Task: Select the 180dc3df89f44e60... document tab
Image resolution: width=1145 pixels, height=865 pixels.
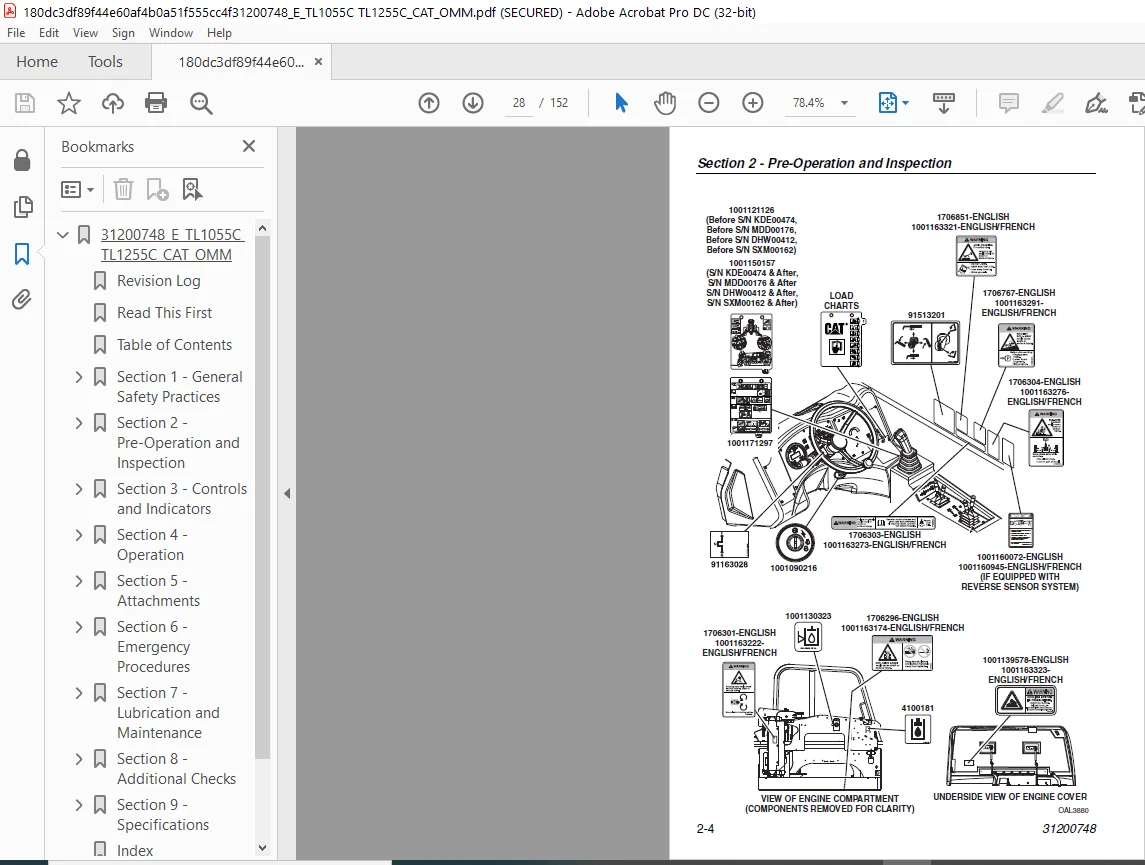Action: pos(241,62)
